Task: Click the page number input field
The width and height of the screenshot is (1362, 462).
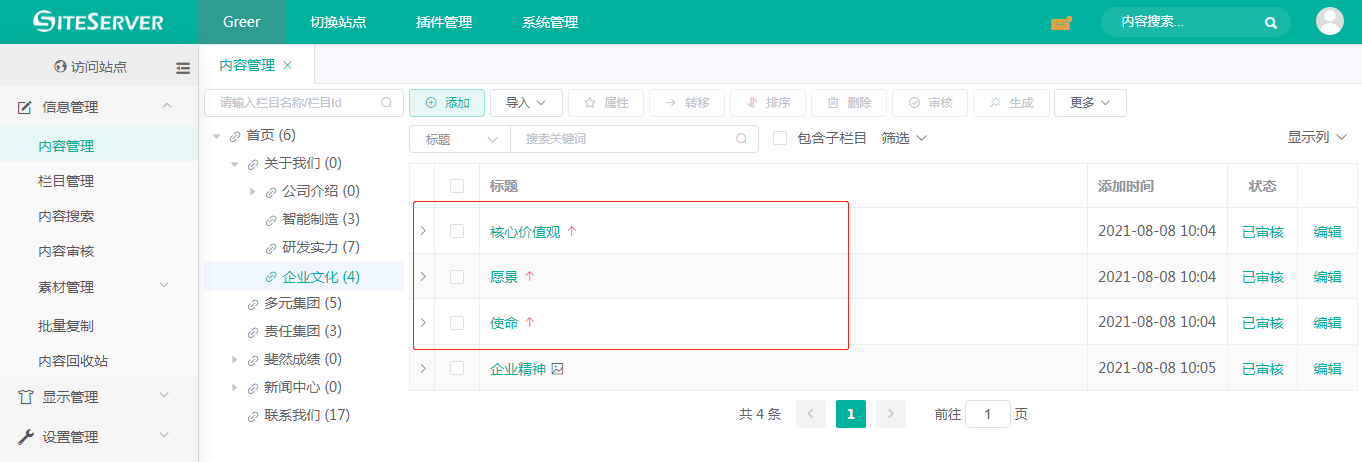Action: tap(987, 414)
